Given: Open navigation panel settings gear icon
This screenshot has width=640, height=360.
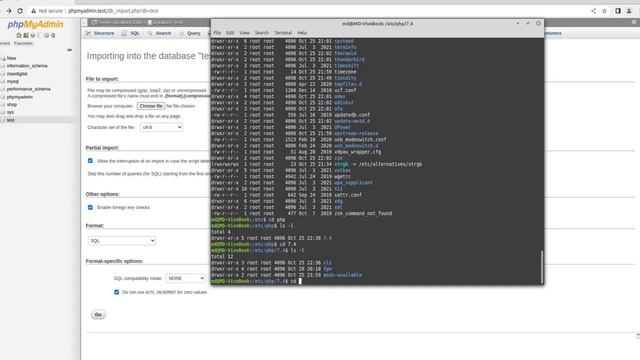Looking at the screenshot, I should pos(46,36).
